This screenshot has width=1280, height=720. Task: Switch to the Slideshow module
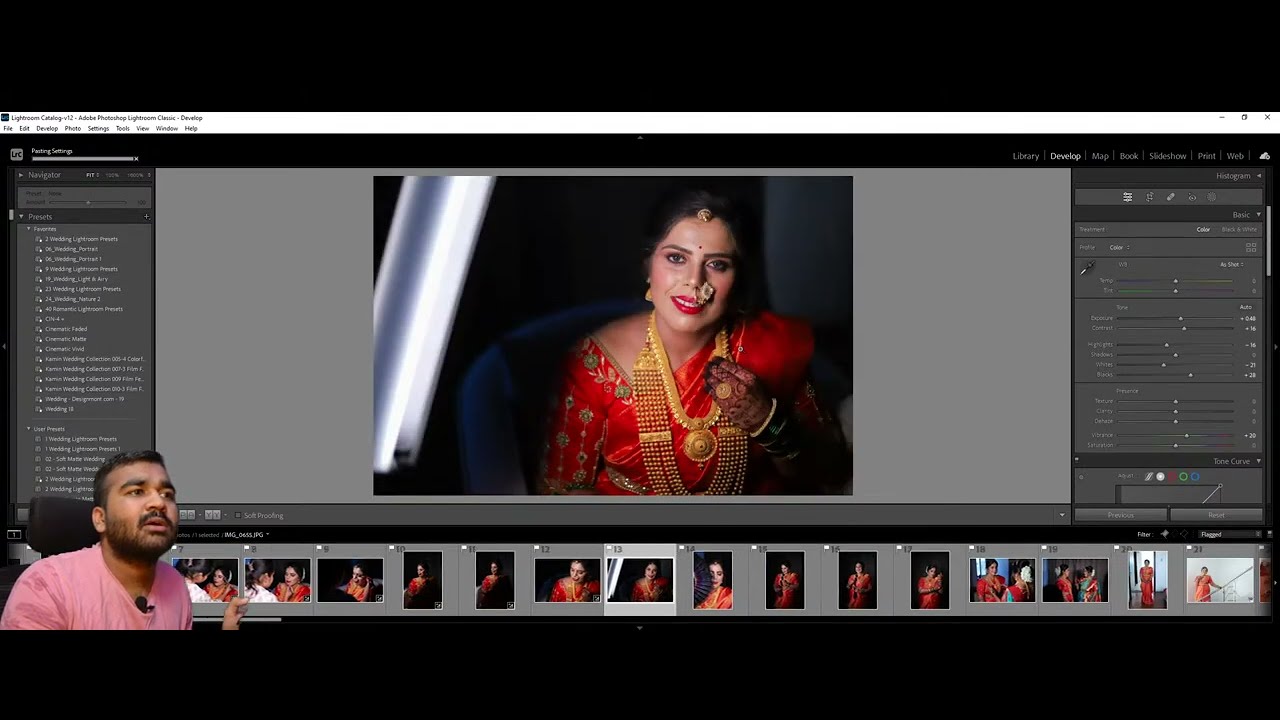click(x=1167, y=156)
